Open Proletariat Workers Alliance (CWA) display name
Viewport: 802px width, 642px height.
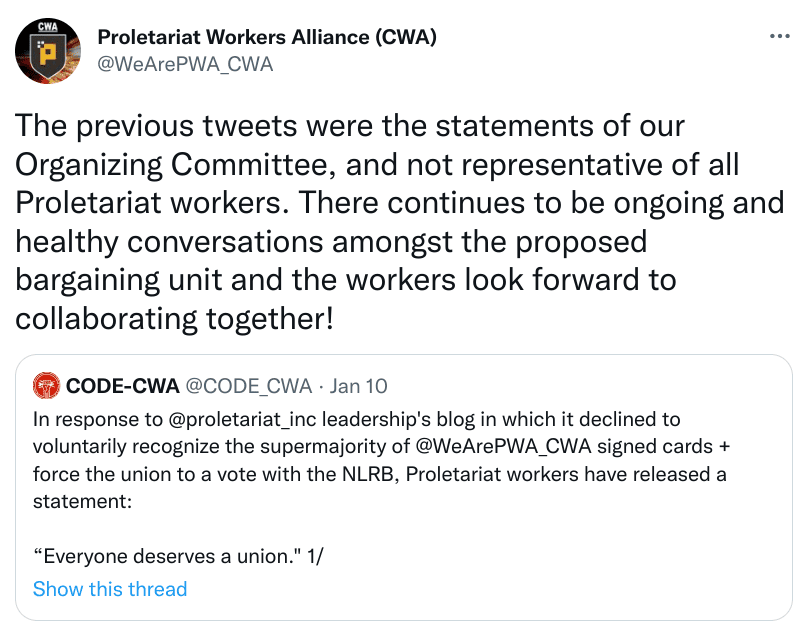pyautogui.click(x=267, y=38)
